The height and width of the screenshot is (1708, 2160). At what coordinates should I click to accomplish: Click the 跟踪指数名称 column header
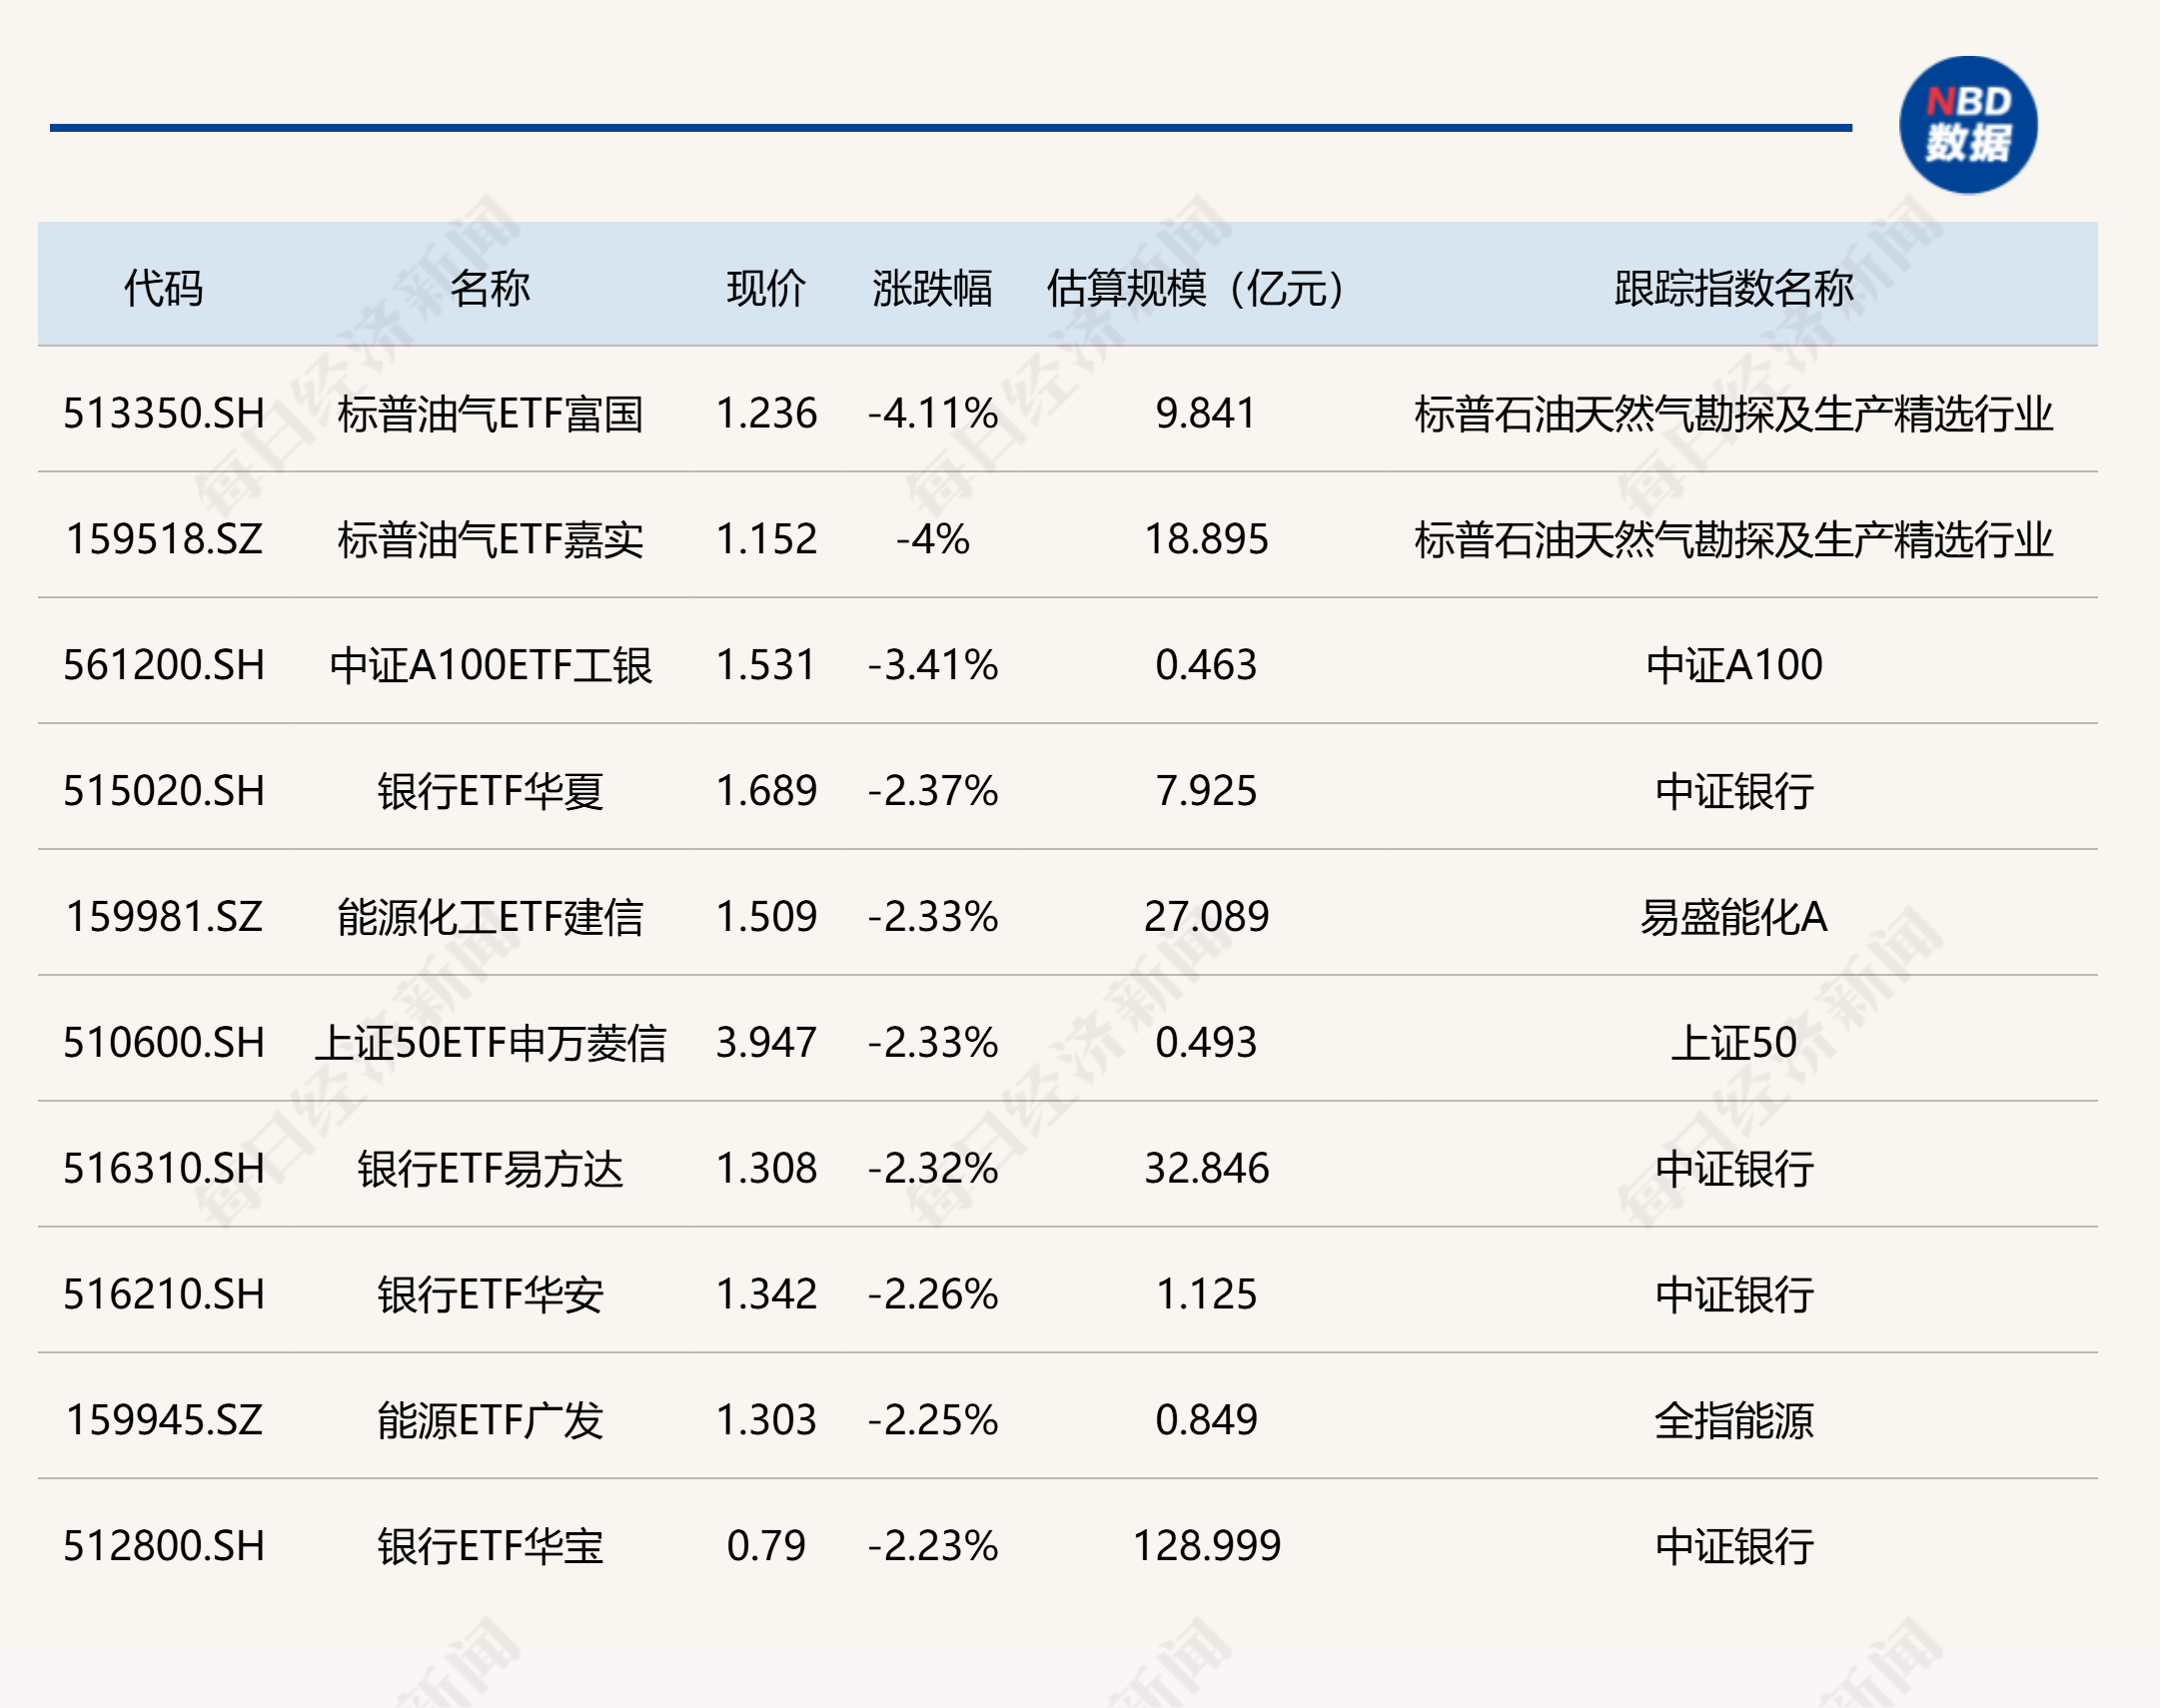(x=1734, y=288)
